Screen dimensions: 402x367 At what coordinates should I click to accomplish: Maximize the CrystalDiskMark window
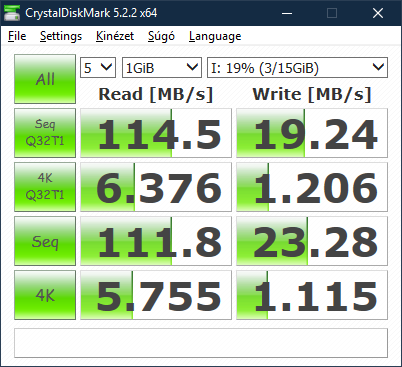[332, 13]
